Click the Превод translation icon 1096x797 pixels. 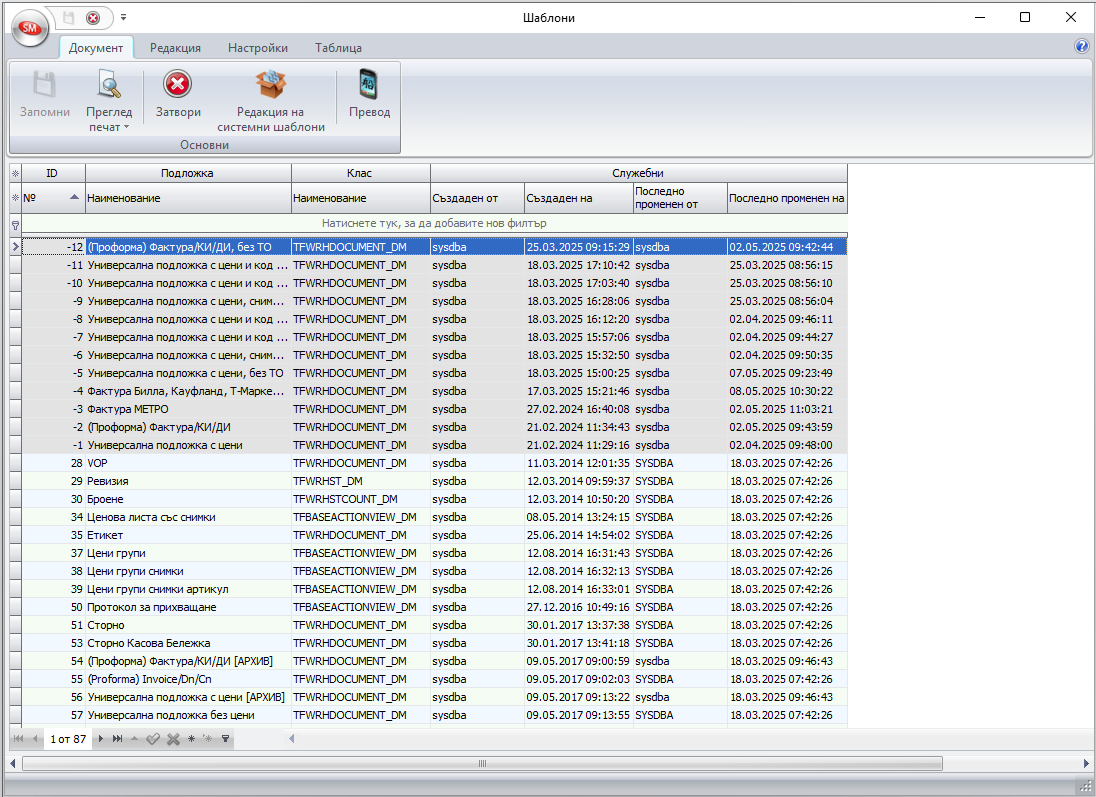pos(369,85)
